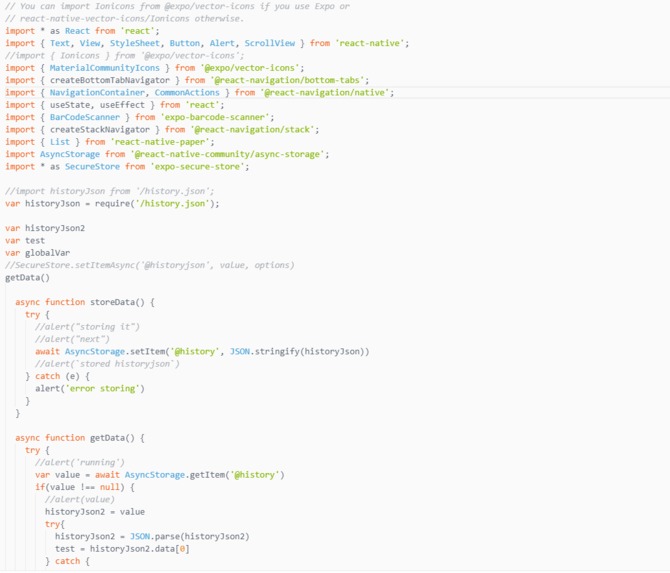Click the commented Ionicons import line

(x=124, y=56)
